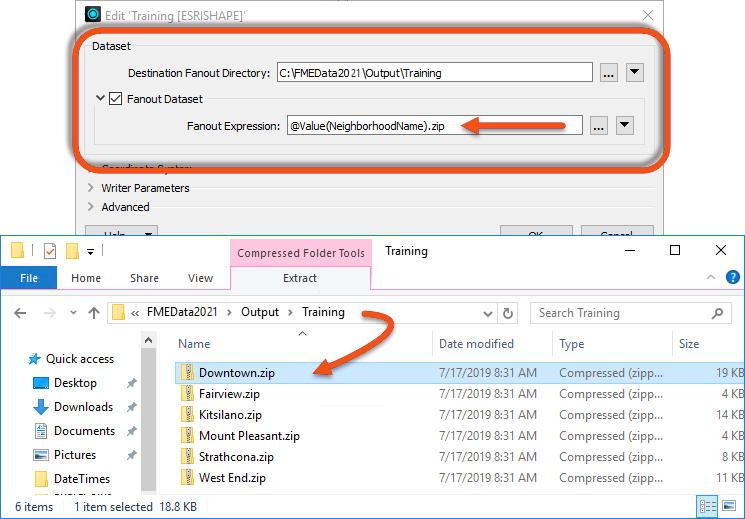Minimize the Training Explorer window
745x519 pixels.
click(x=630, y=250)
